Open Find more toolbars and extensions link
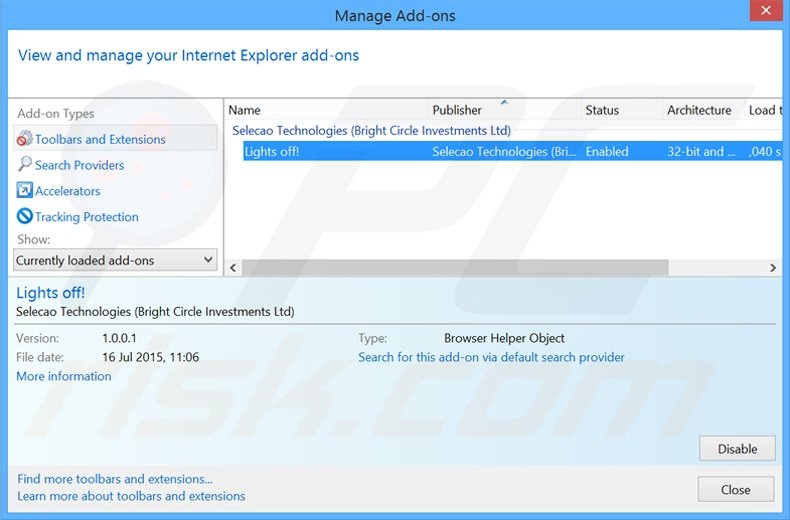This screenshot has width=790, height=520. click(x=115, y=479)
